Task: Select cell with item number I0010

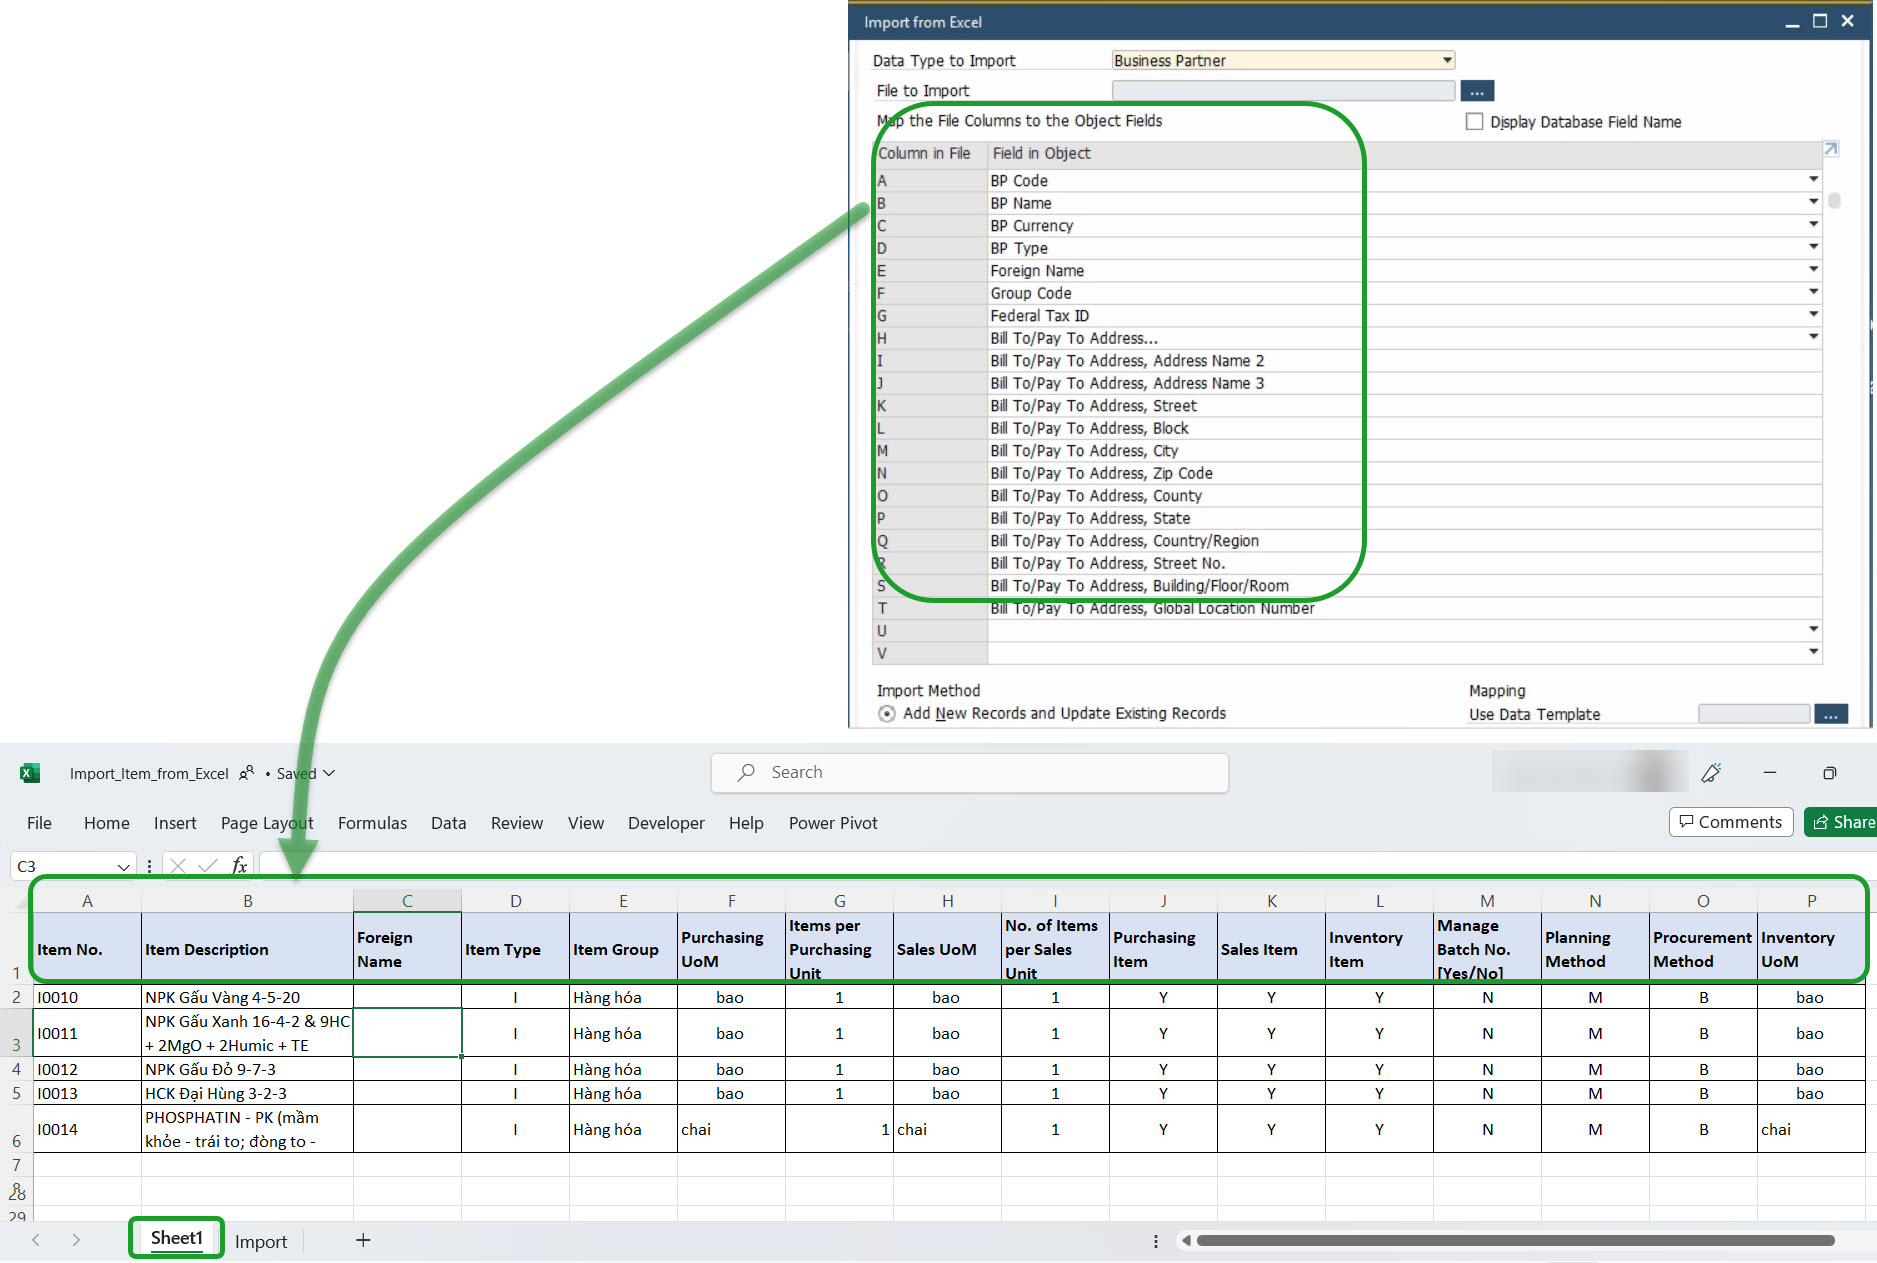Action: [x=87, y=997]
